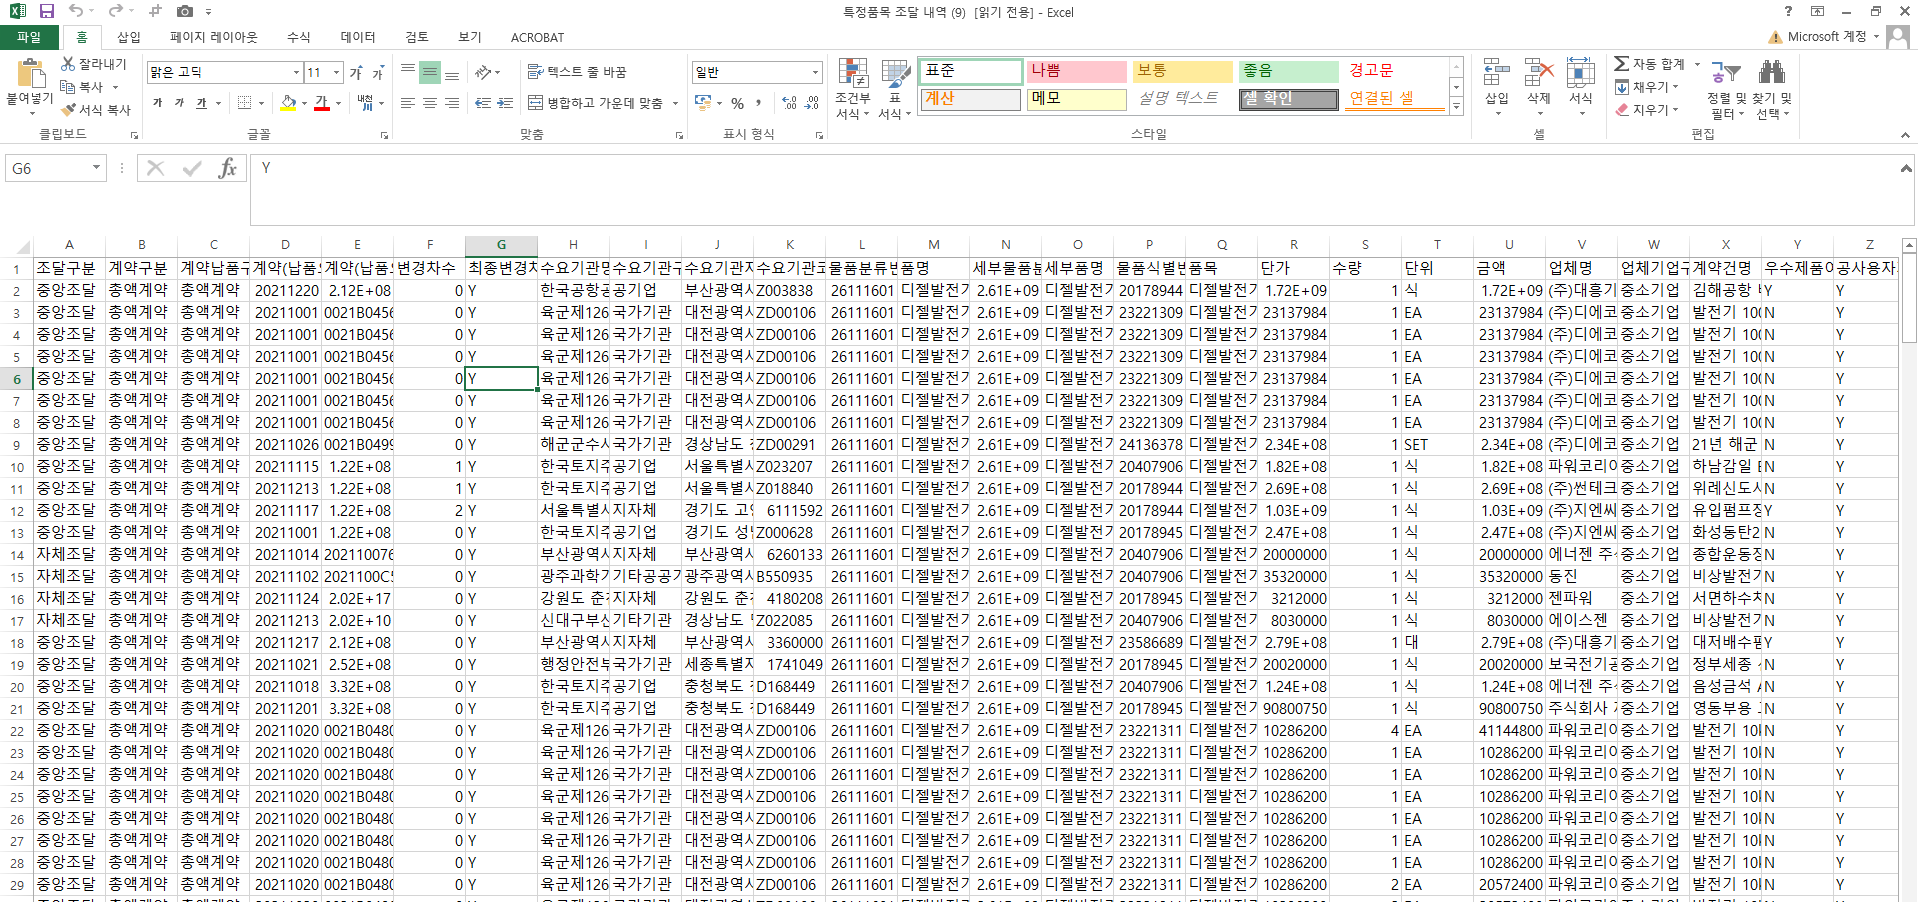The width and height of the screenshot is (1918, 902).
Task: Toggle bold (가) formatting
Action: pos(157,103)
